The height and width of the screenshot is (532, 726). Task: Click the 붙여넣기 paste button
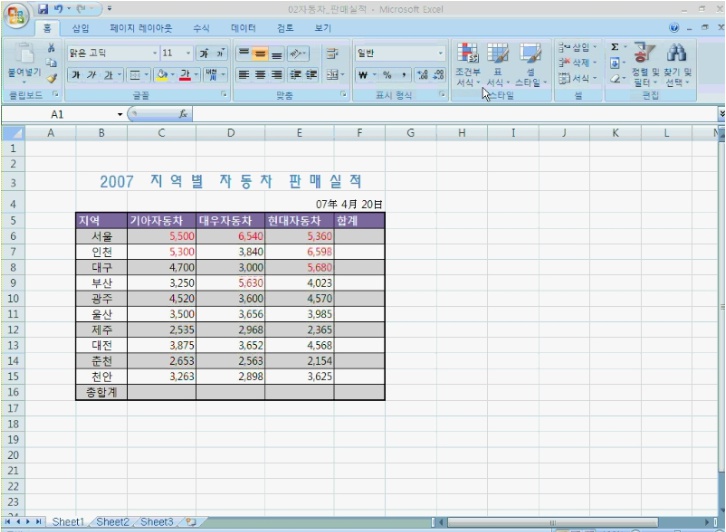click(25, 63)
